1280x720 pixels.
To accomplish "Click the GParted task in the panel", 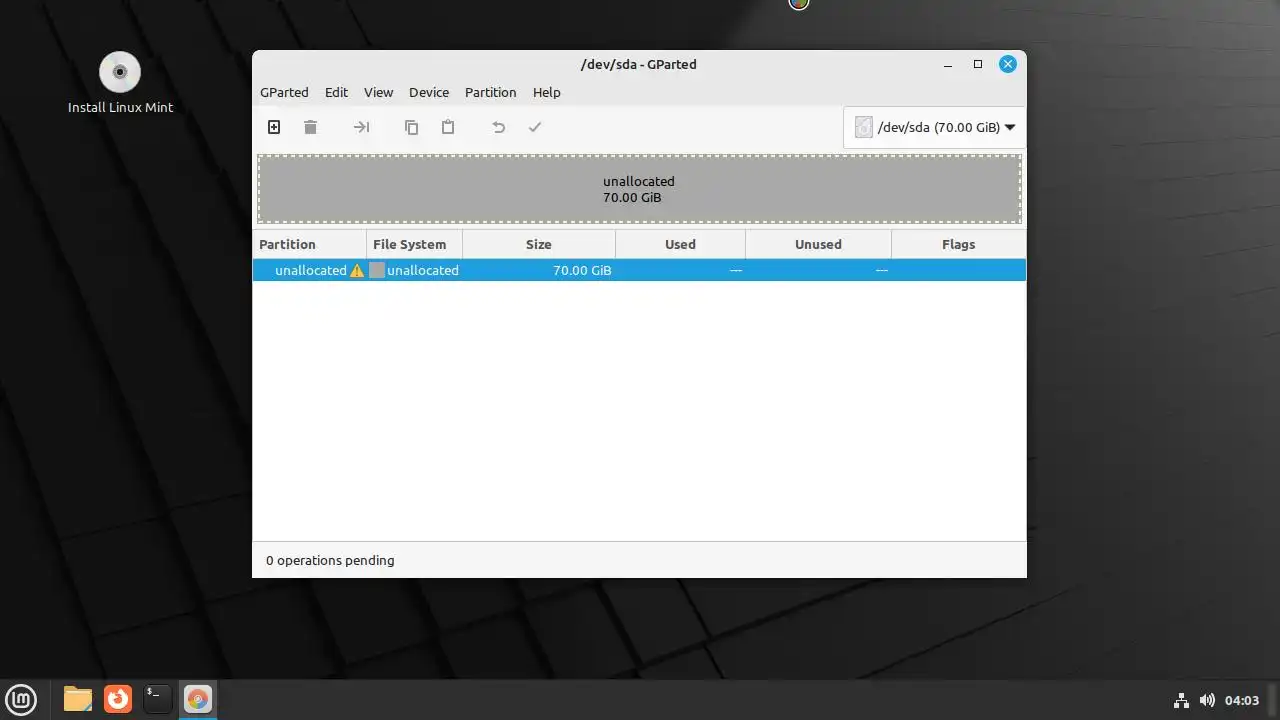I will [197, 699].
